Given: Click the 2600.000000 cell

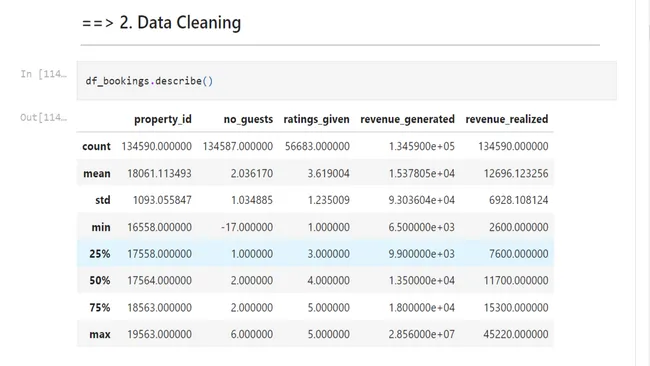Looking at the screenshot, I should coord(519,227).
